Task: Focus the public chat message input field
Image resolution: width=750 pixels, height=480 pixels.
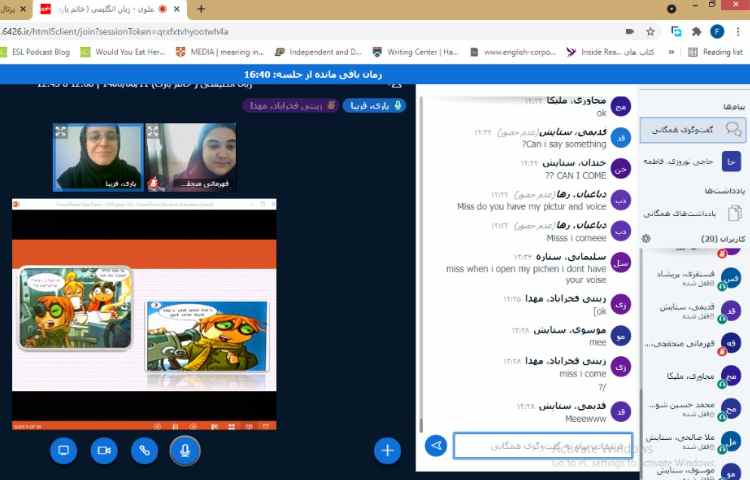Action: pyautogui.click(x=542, y=446)
